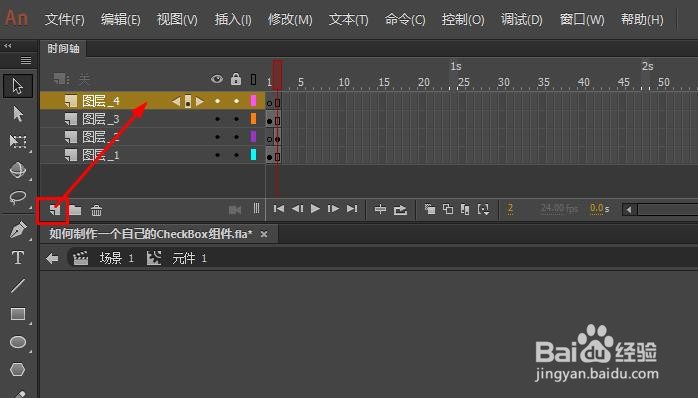698x398 pixels.
Task: Play the timeline animation
Action: 315,208
